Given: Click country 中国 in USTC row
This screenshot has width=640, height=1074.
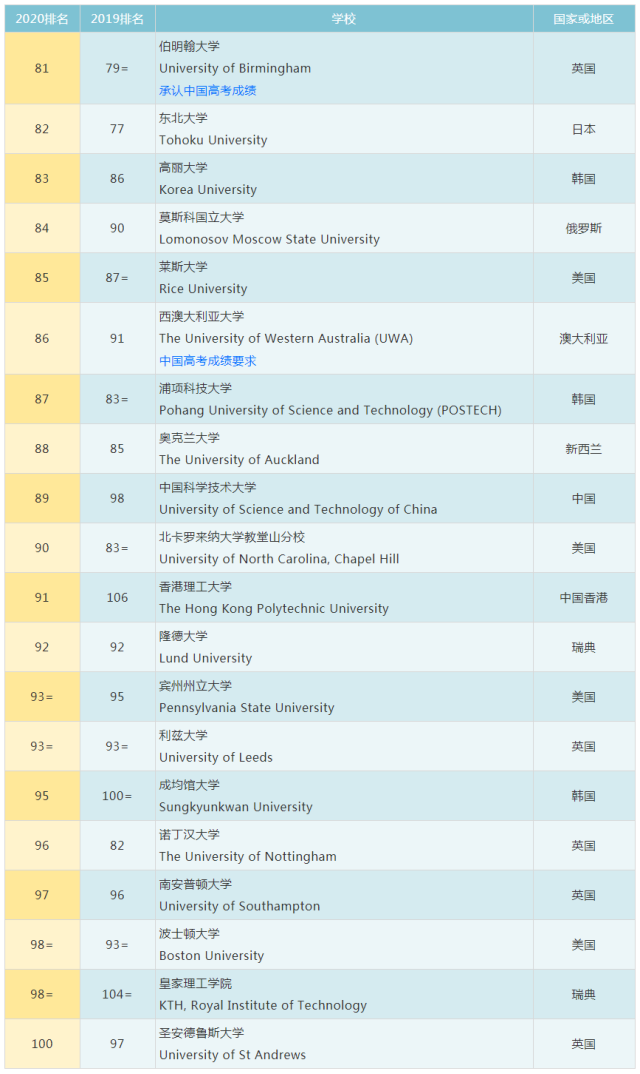Looking at the screenshot, I should coord(584,499).
